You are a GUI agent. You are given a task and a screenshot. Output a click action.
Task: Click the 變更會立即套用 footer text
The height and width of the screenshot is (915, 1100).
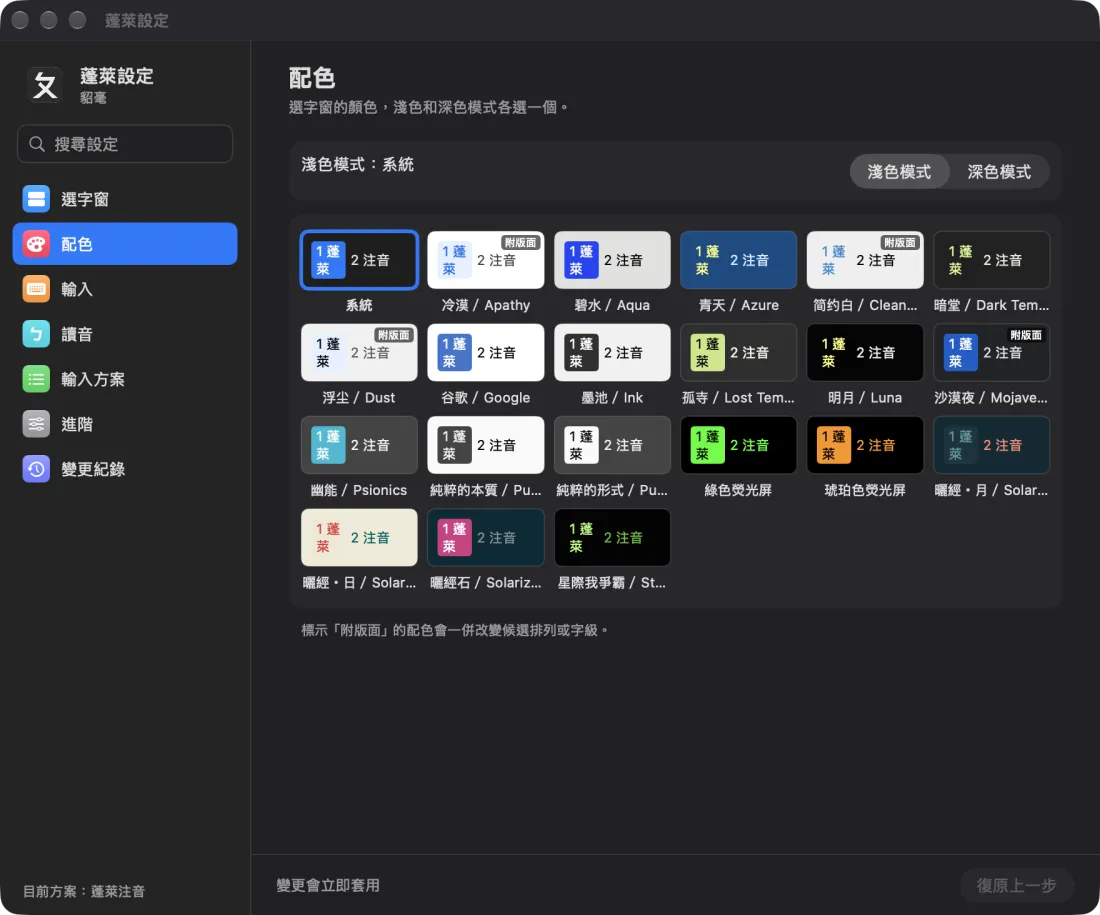click(x=328, y=885)
